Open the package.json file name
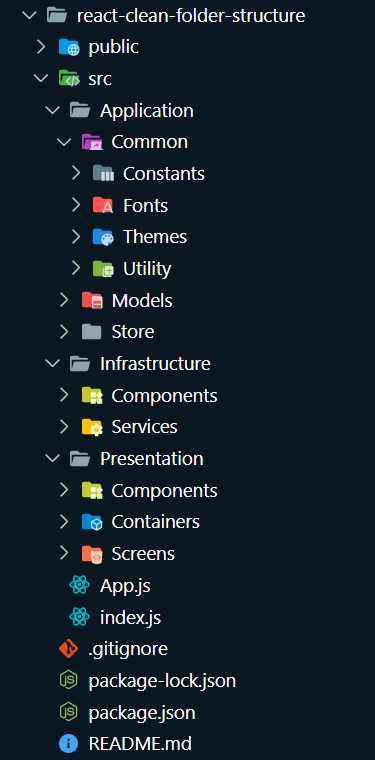 point(142,713)
